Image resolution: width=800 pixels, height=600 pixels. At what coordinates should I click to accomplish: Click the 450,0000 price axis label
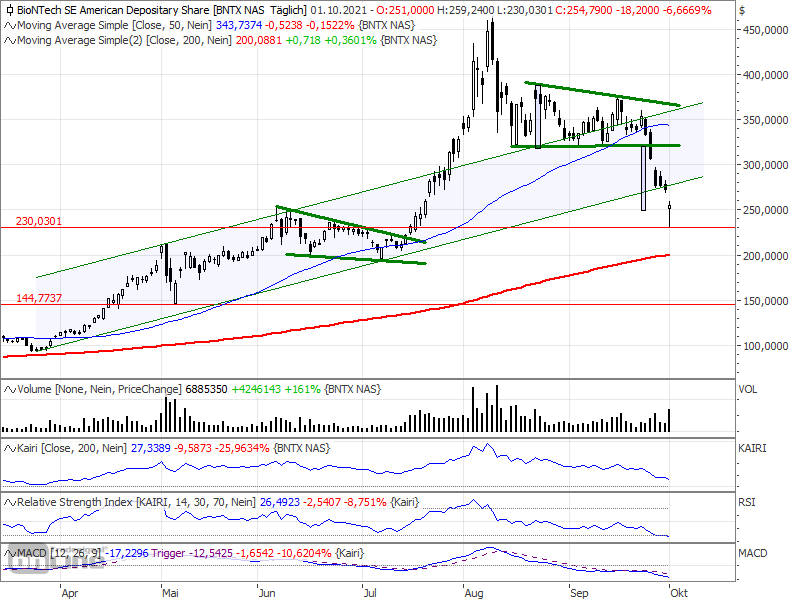coord(765,31)
